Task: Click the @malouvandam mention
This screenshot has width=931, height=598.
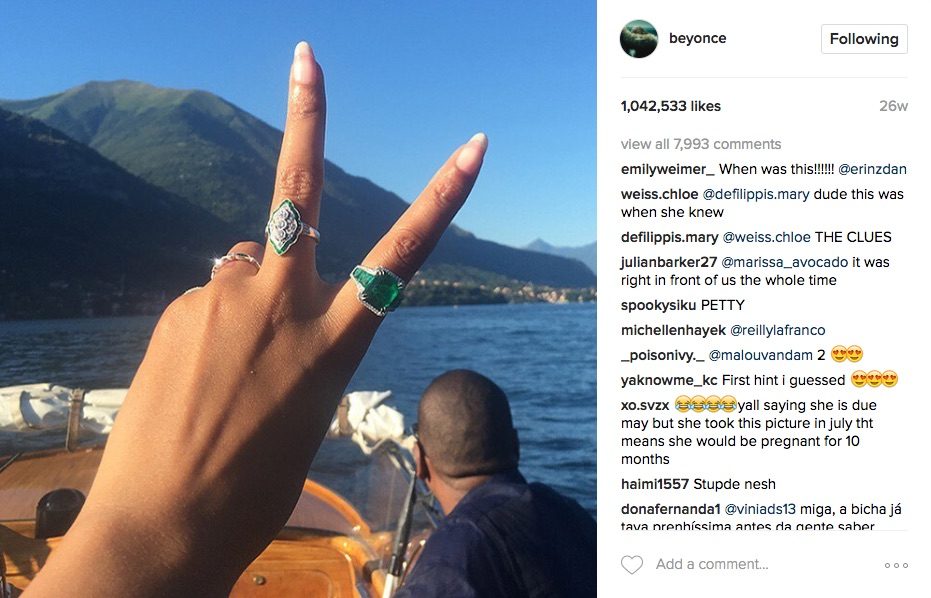Action: tap(761, 355)
